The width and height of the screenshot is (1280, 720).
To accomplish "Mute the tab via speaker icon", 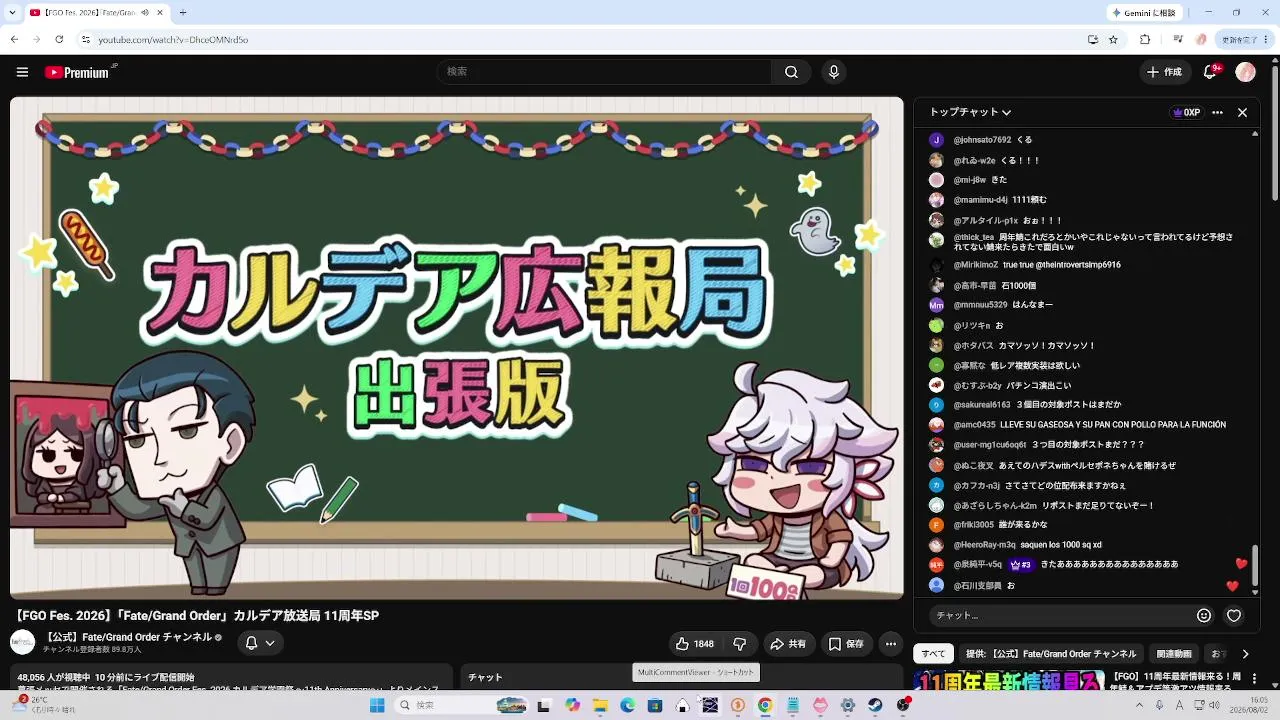I will 144,13.
